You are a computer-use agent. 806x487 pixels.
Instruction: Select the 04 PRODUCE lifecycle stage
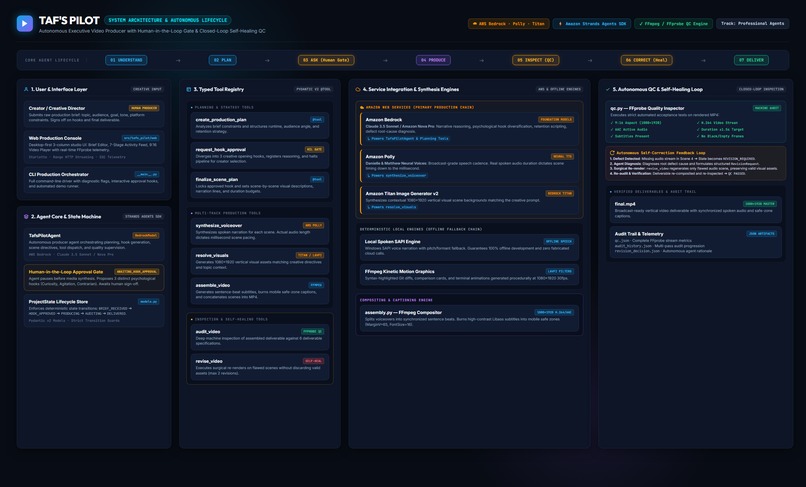(x=433, y=60)
